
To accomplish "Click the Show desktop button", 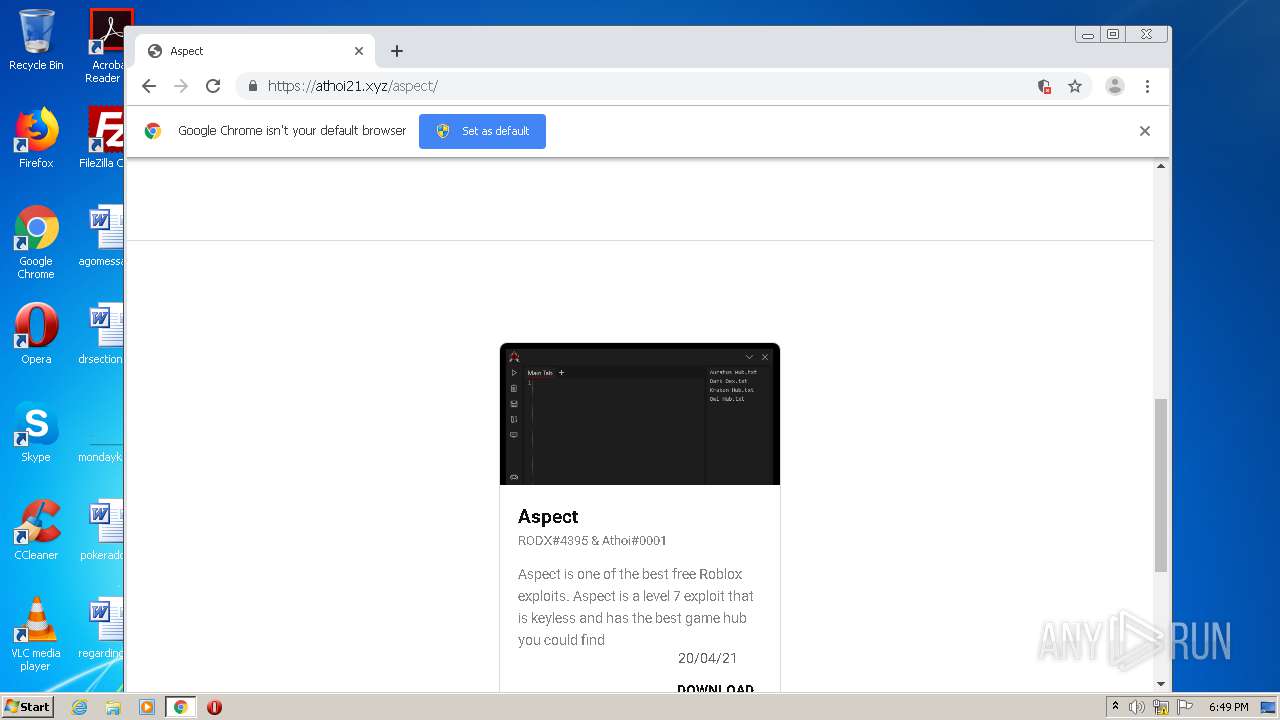I will click(1269, 707).
